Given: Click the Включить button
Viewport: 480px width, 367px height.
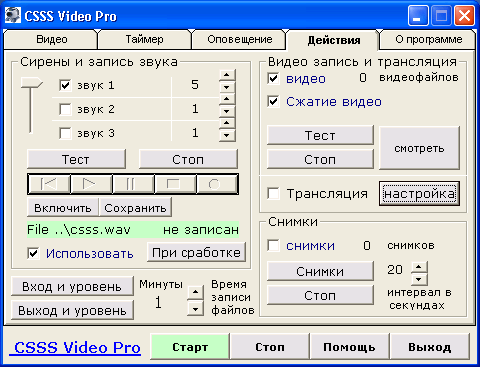Looking at the screenshot, I should (x=63, y=208).
